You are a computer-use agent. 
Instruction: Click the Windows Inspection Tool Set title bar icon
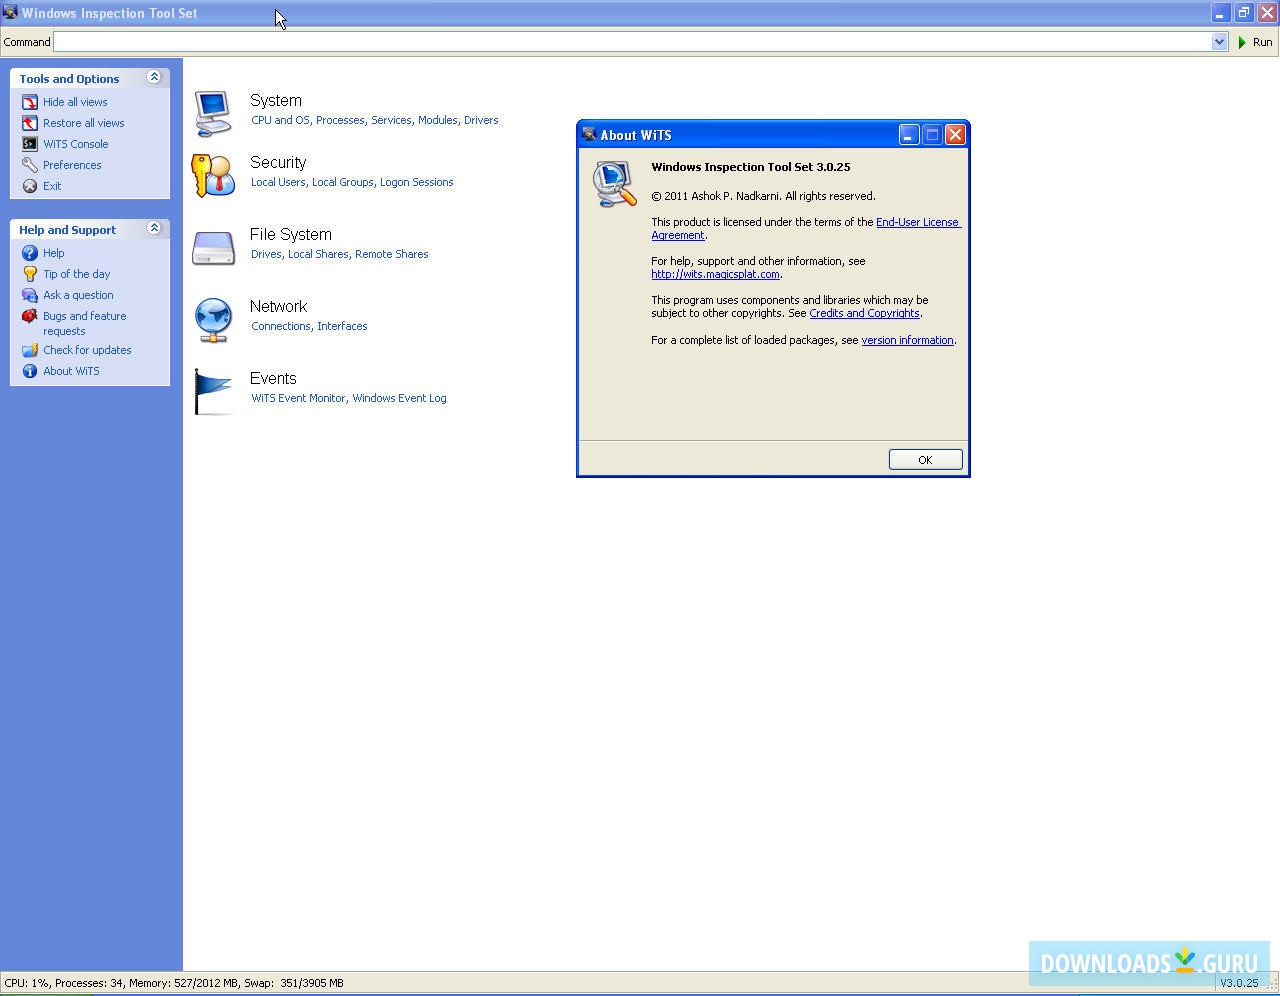(10, 12)
